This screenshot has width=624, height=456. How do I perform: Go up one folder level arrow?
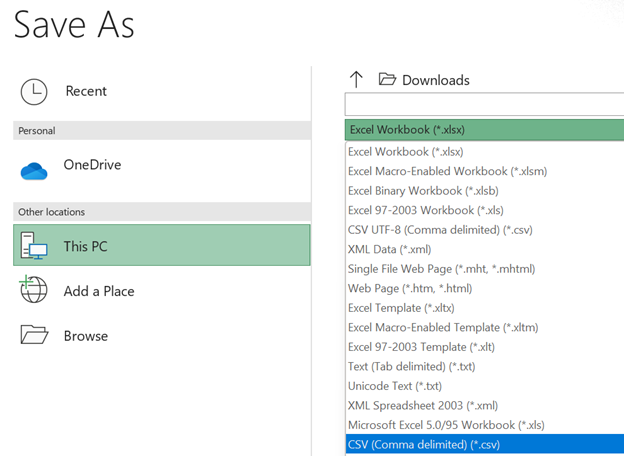click(356, 80)
